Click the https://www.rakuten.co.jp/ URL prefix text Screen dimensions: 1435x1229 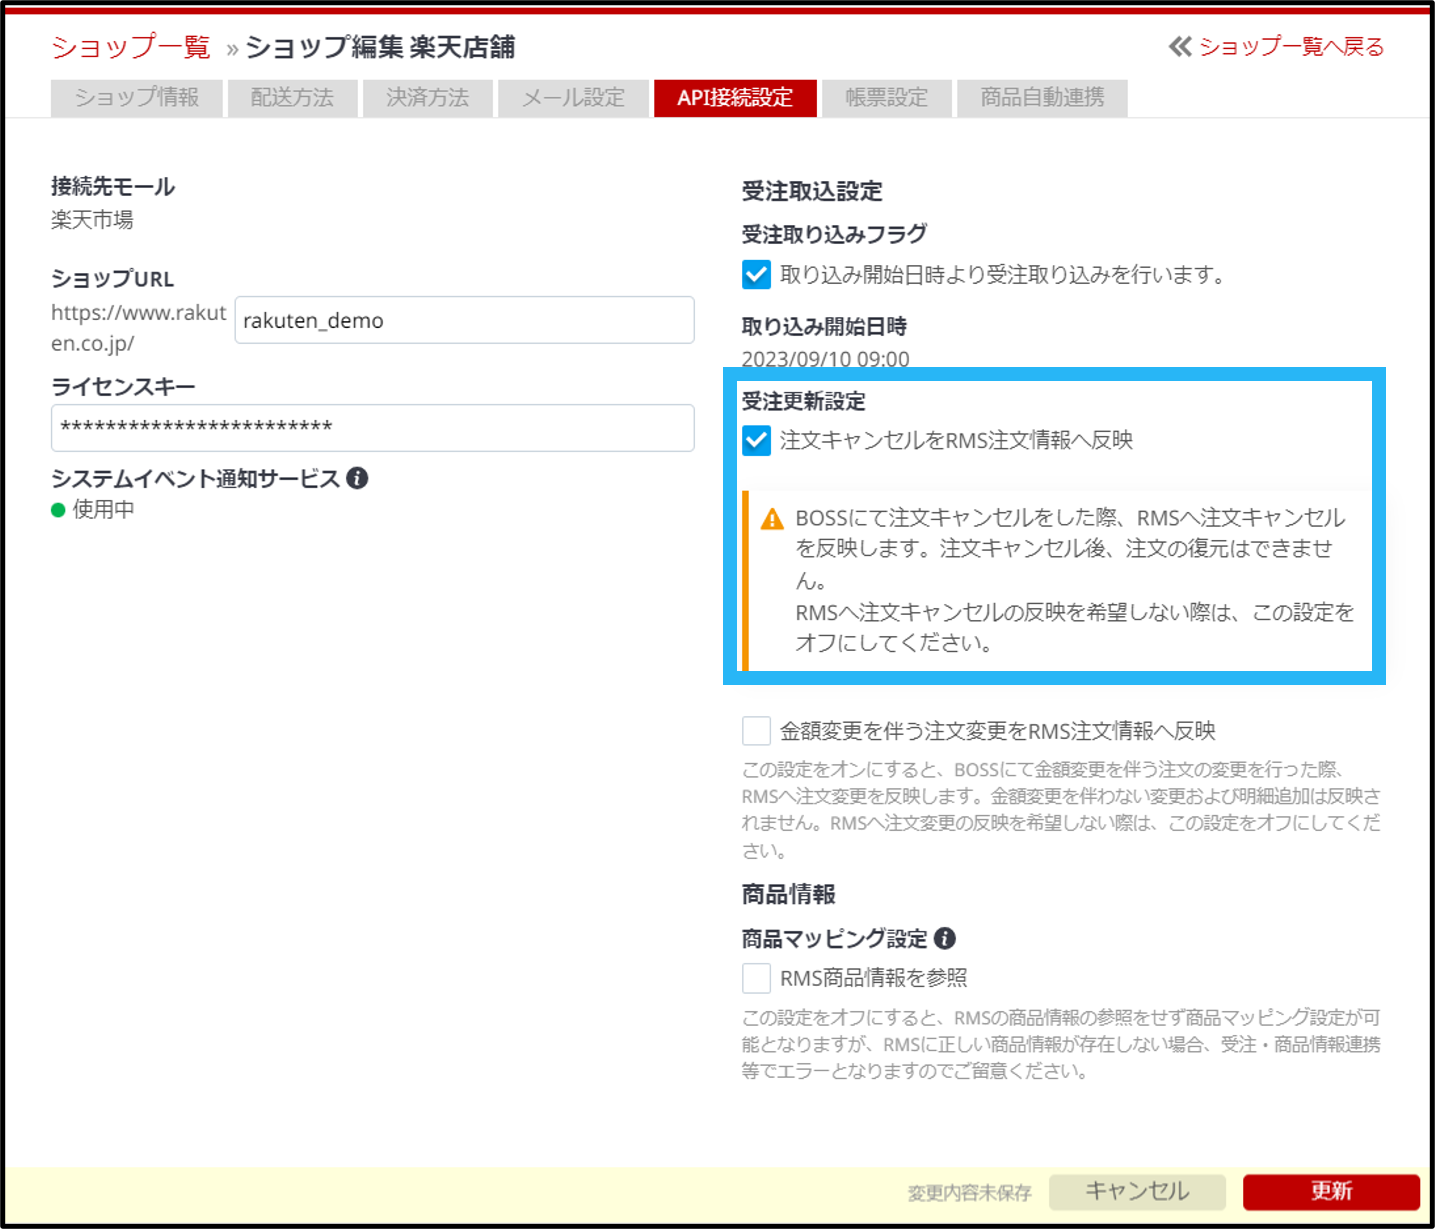coord(139,328)
